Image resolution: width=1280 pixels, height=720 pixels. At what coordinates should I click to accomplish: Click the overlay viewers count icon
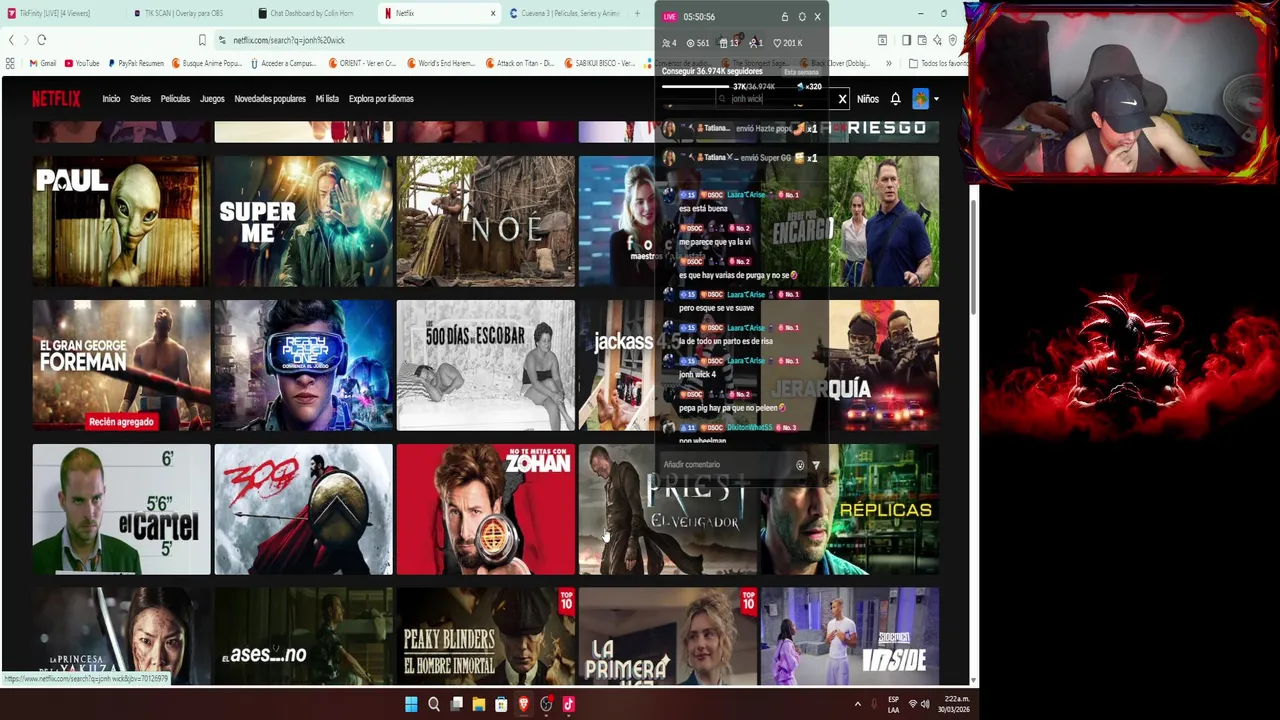point(666,43)
